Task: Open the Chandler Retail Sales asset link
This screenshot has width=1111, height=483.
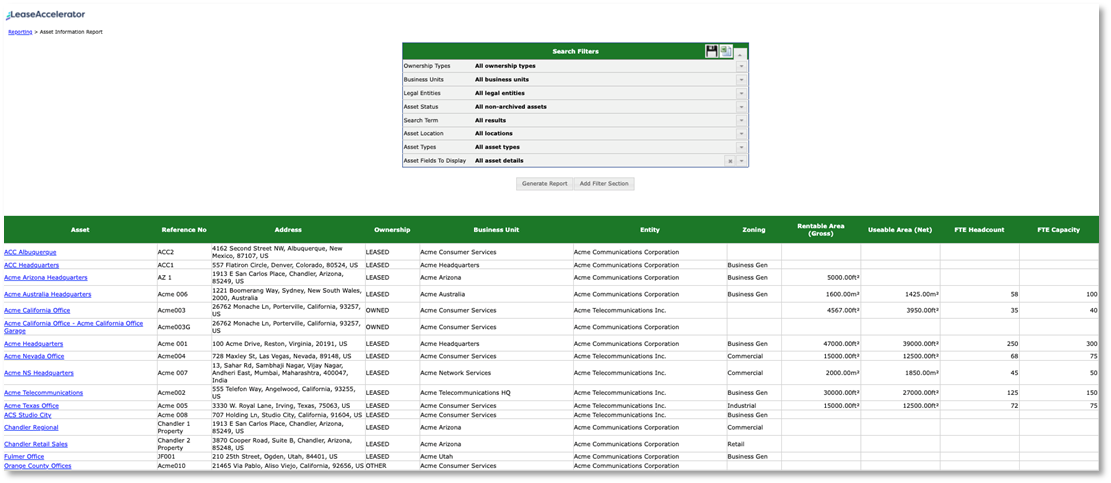Action: (x=36, y=444)
